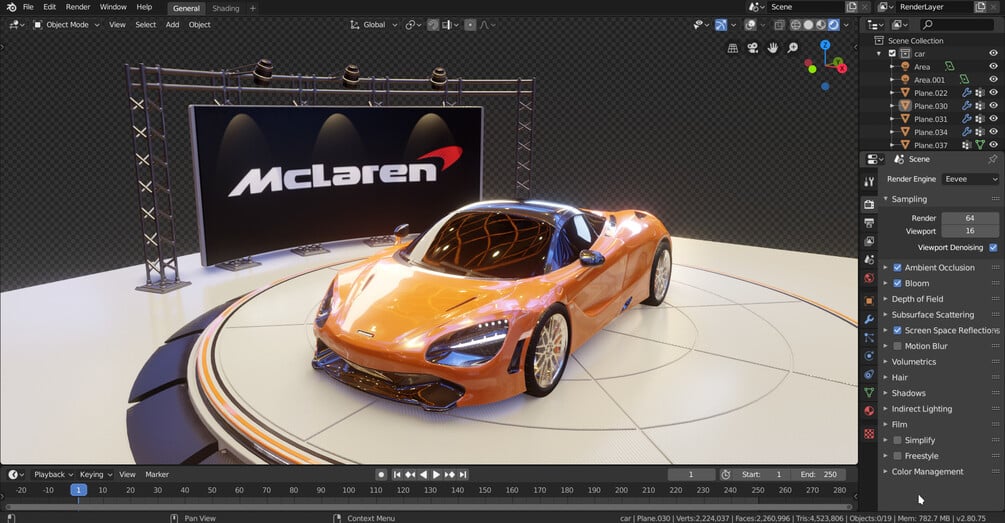Jump to timeline end frame
1005x523 pixels.
tap(463, 474)
